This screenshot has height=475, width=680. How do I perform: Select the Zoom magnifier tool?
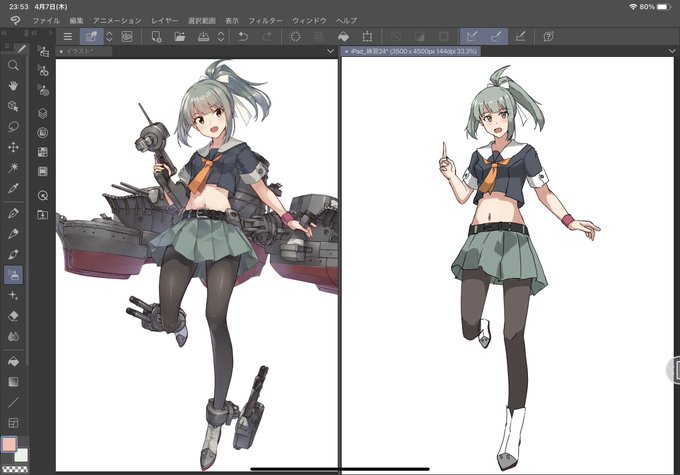click(x=13, y=65)
